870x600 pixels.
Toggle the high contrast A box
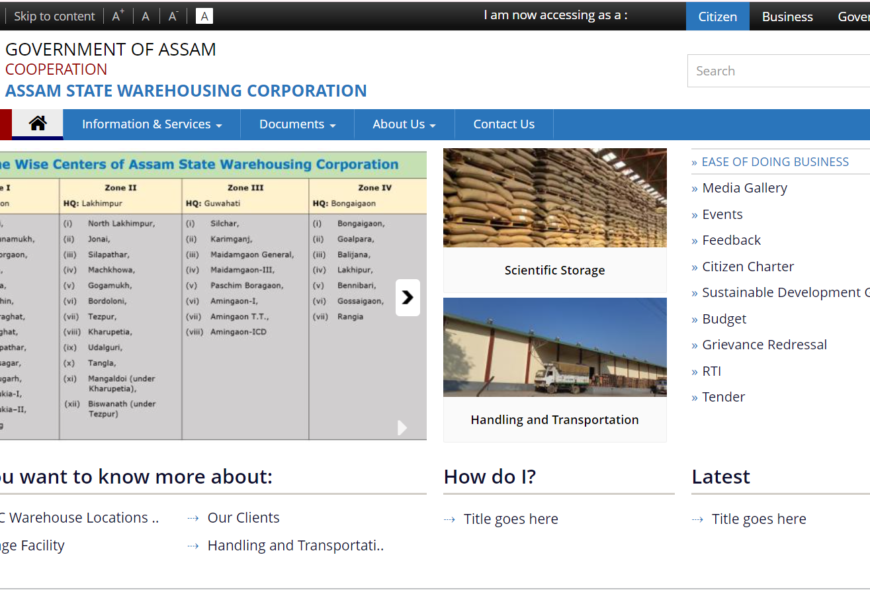[x=204, y=16]
